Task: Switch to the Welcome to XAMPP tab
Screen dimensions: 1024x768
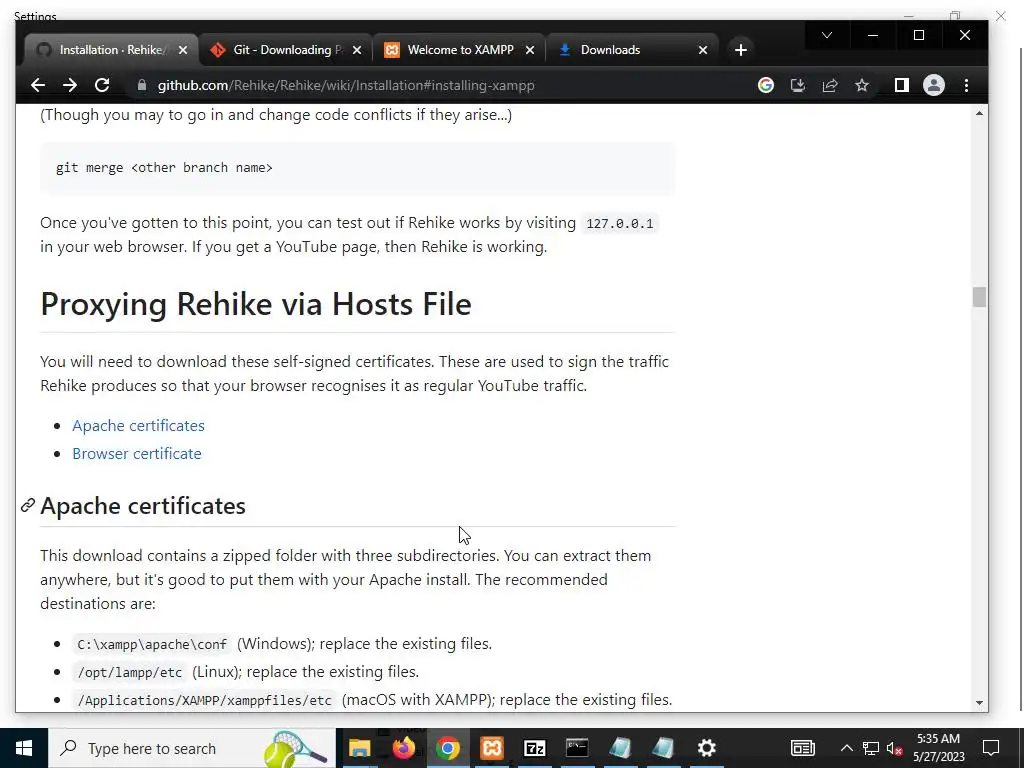Action: coord(459,50)
